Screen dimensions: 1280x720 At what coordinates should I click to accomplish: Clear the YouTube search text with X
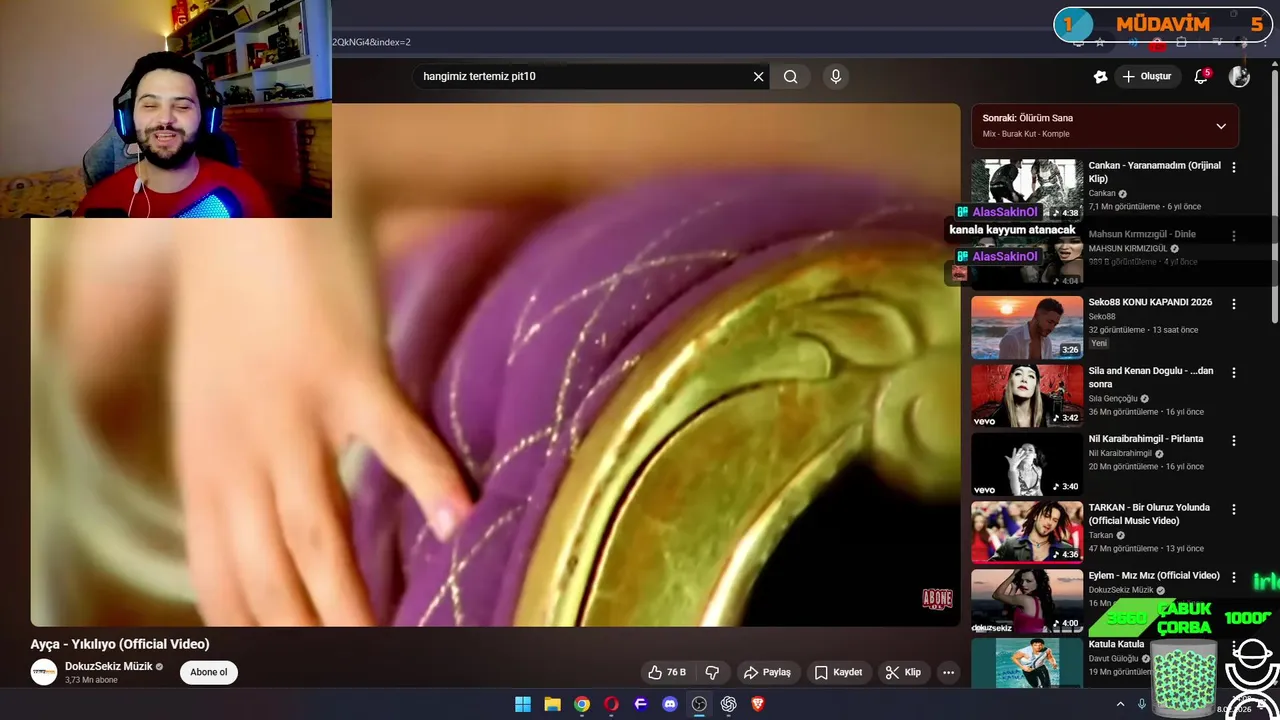[x=758, y=77]
